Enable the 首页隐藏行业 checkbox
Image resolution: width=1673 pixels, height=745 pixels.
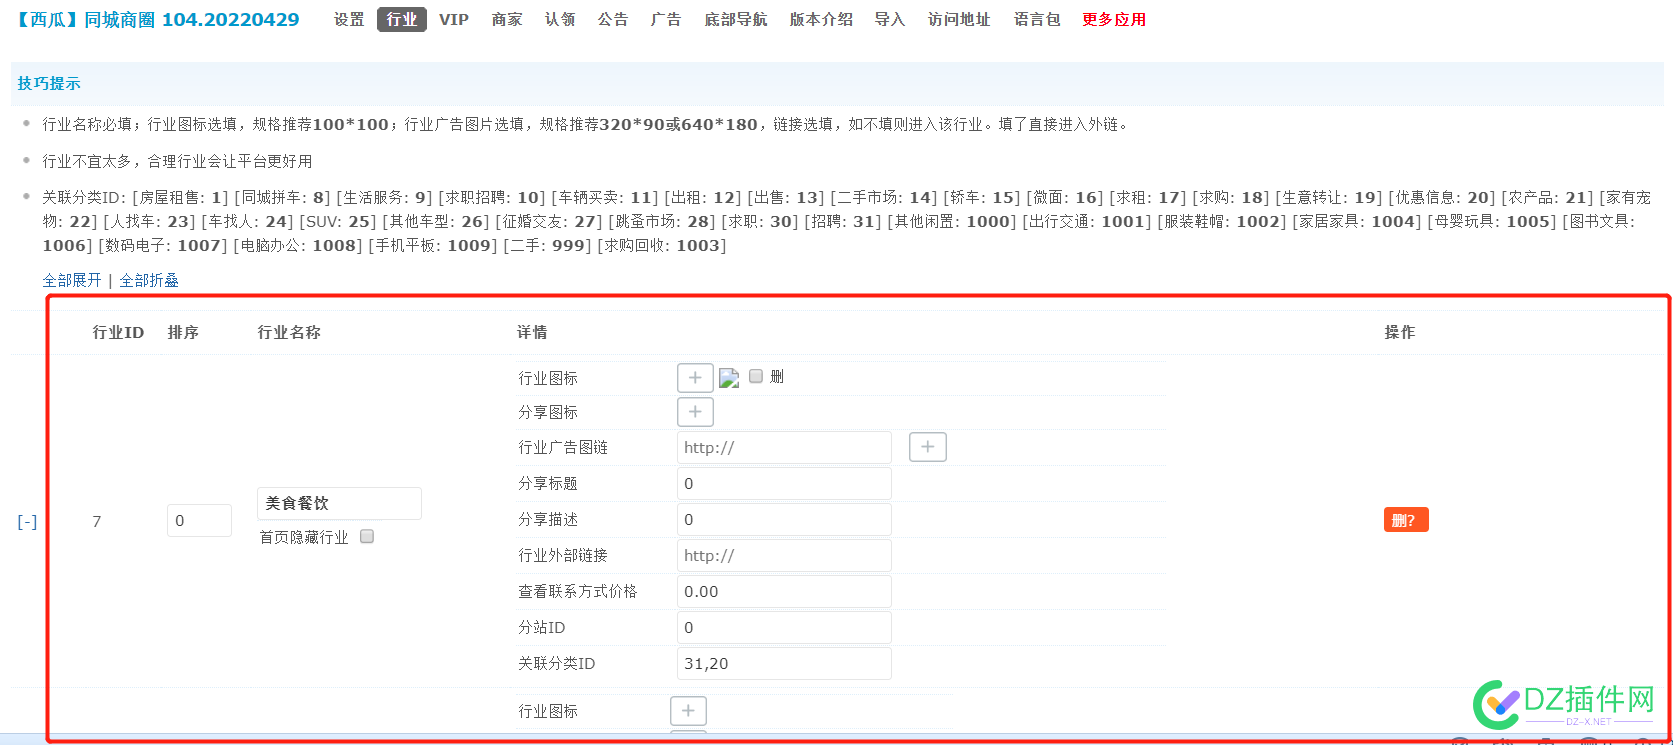point(367,536)
